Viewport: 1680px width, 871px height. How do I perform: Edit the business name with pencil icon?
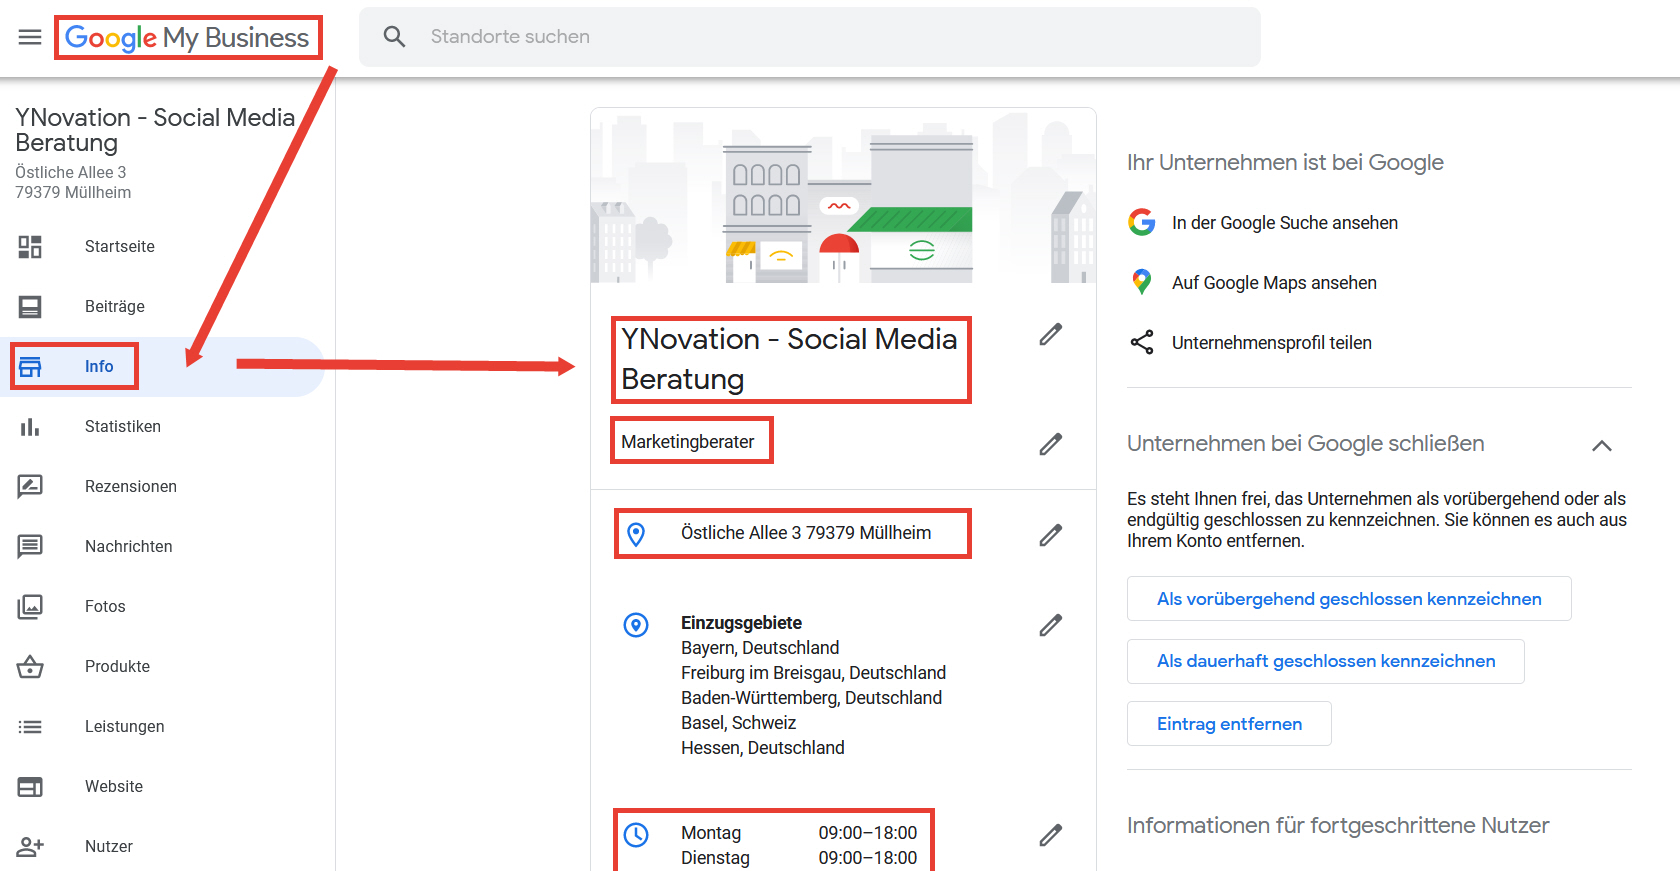coord(1050,335)
